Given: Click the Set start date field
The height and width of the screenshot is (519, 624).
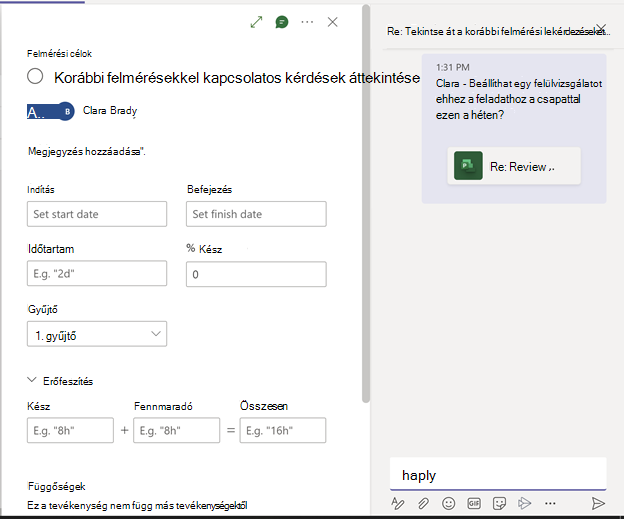Looking at the screenshot, I should 97,214.
